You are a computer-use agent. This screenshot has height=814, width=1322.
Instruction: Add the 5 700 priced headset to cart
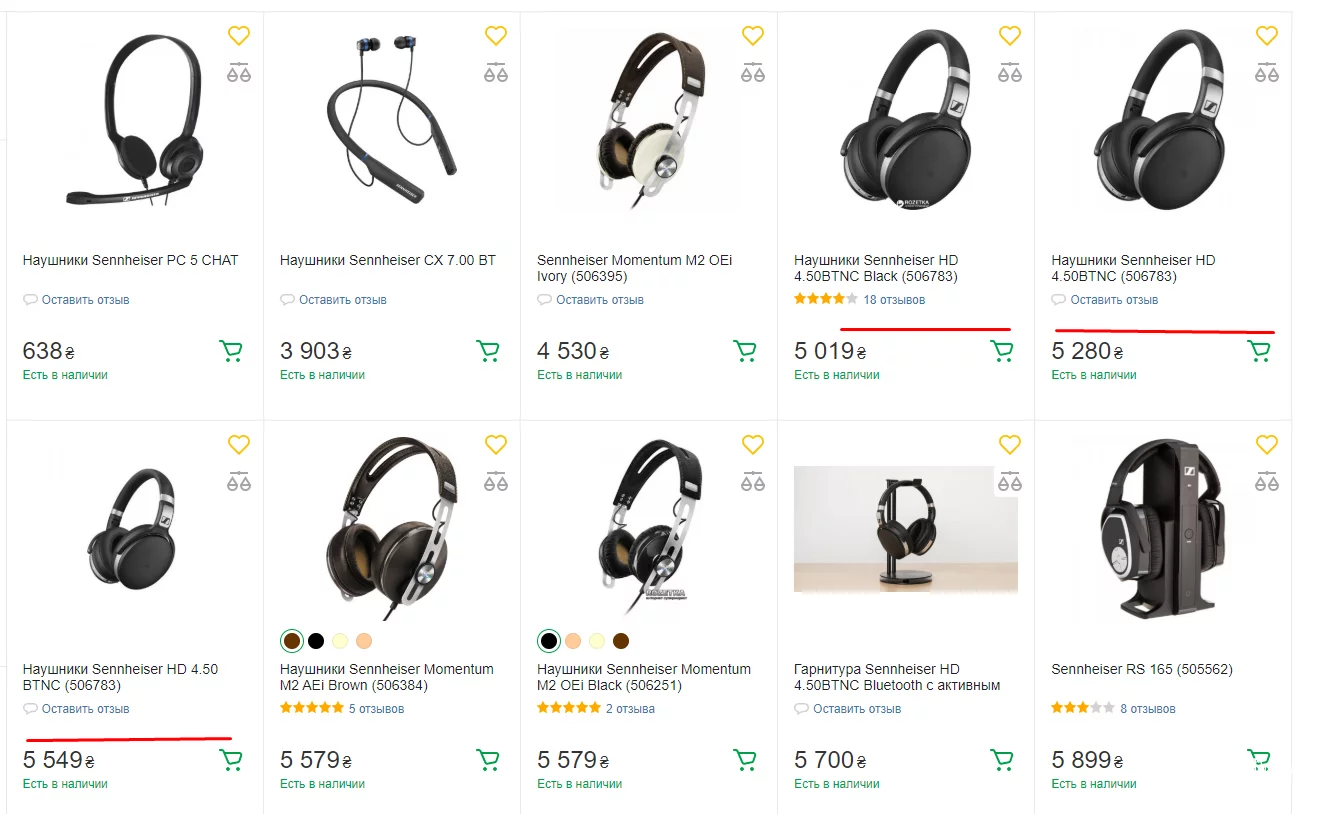1002,760
